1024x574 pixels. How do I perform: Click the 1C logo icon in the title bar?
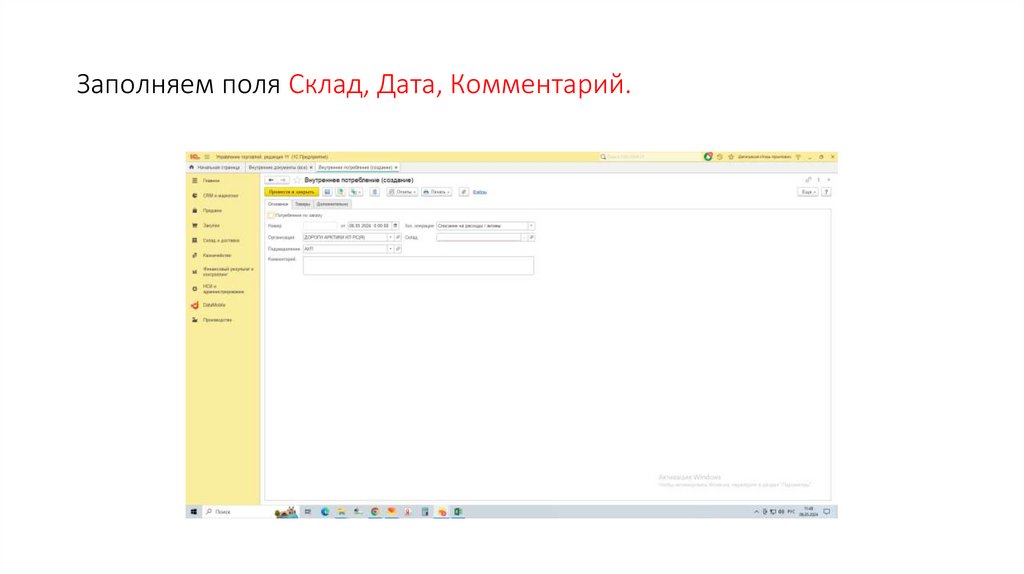pos(195,157)
